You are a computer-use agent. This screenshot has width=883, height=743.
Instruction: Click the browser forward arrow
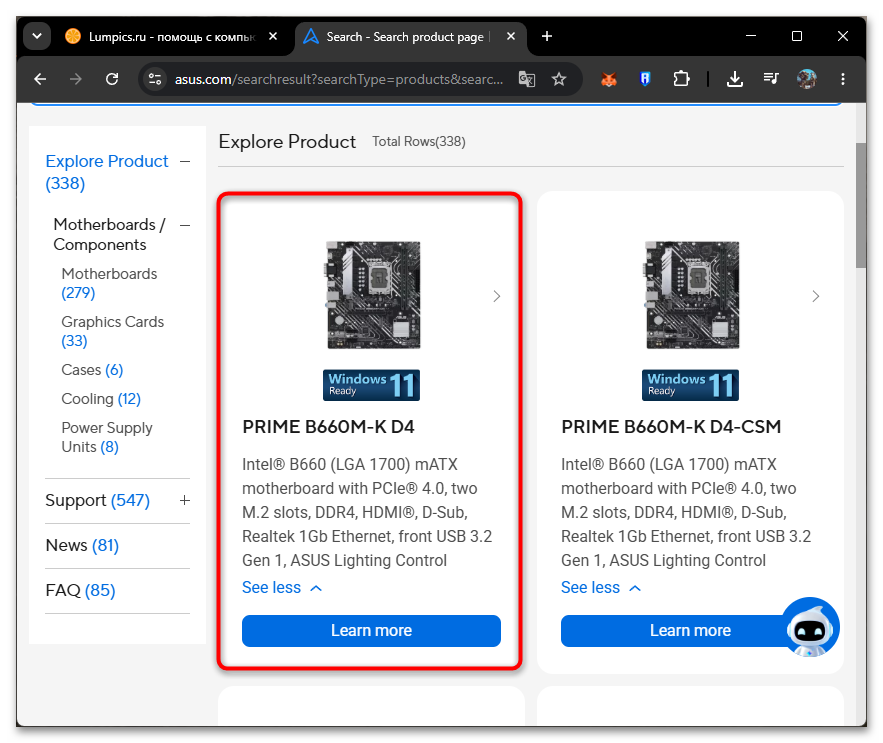pyautogui.click(x=75, y=79)
